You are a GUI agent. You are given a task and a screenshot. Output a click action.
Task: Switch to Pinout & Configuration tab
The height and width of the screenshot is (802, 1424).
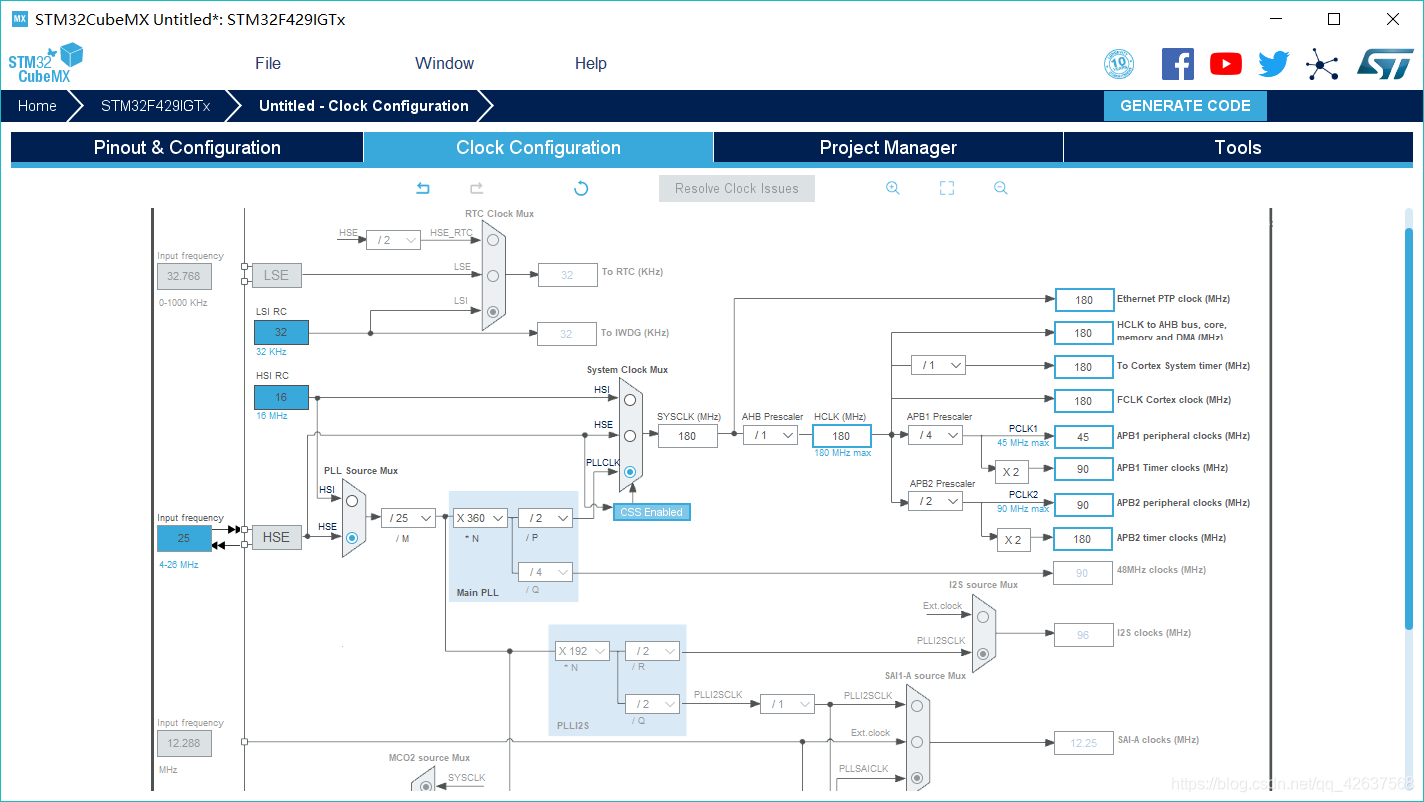pos(187,148)
